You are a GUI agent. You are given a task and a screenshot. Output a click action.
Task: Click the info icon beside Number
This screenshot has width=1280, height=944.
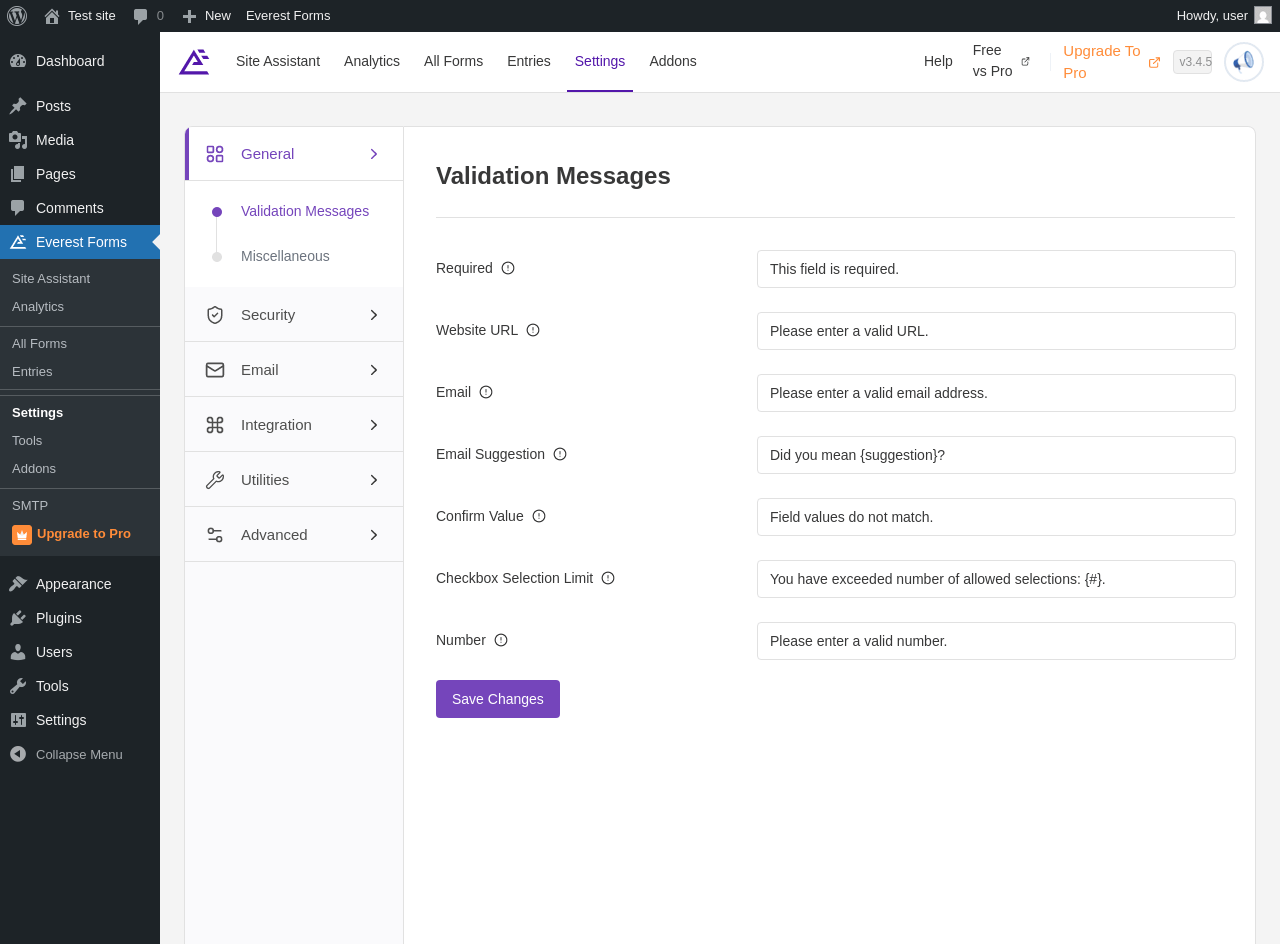[x=501, y=640]
